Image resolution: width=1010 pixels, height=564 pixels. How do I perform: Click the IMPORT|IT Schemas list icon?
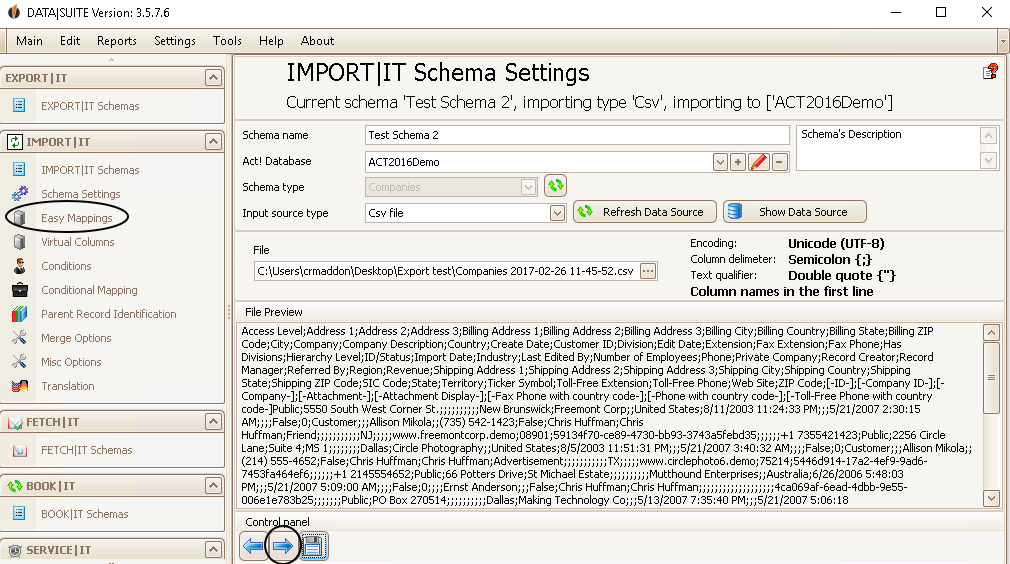pos(19,169)
